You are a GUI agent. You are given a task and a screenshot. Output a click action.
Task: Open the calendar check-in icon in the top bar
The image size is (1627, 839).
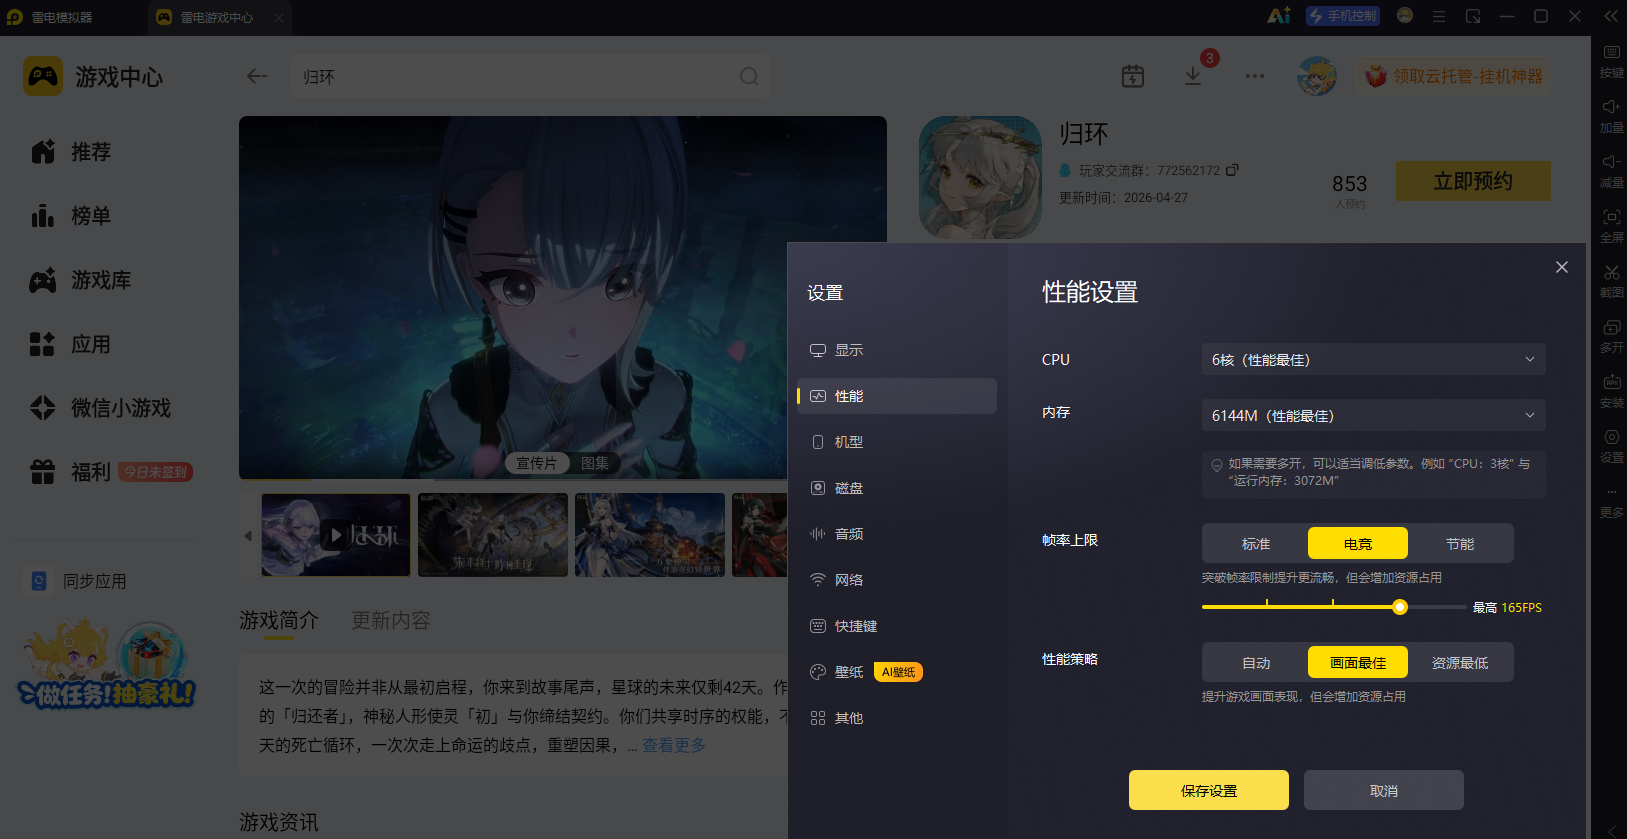click(1133, 76)
